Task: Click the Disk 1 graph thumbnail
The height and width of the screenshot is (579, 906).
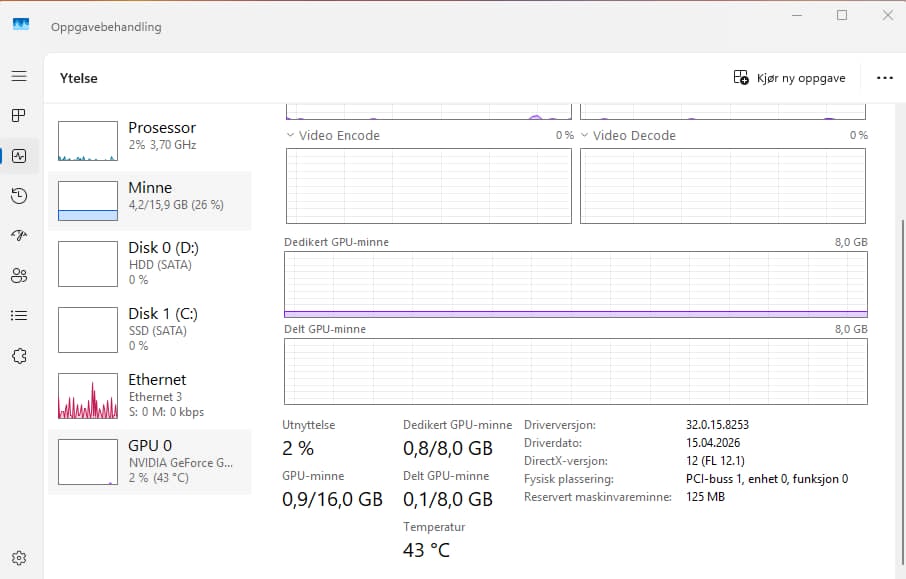Action: [88, 329]
